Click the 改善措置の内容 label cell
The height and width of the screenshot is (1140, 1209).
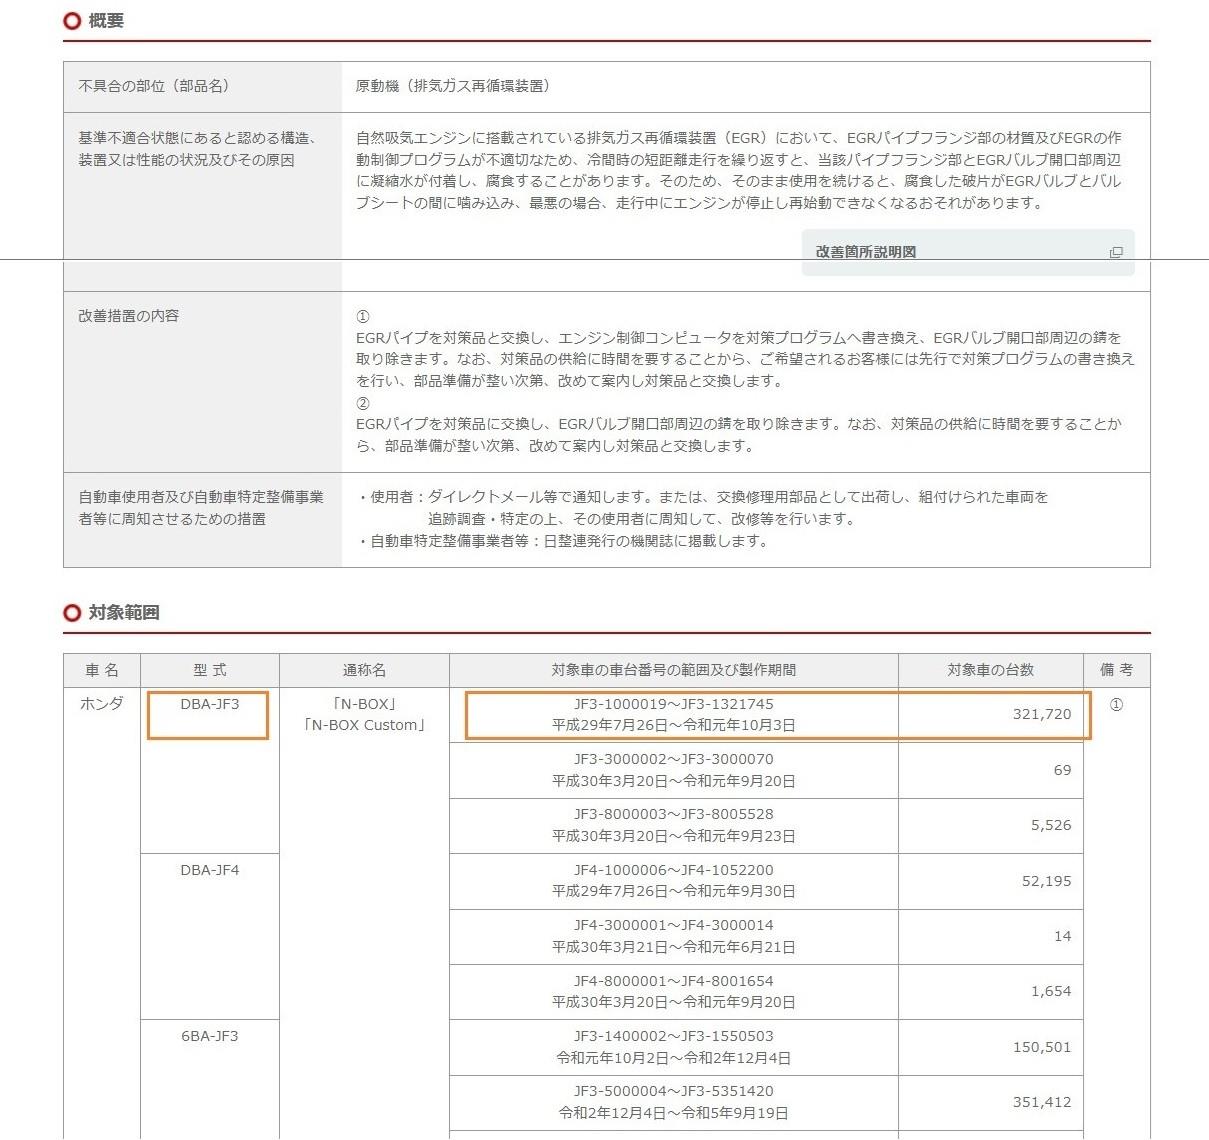(203, 381)
